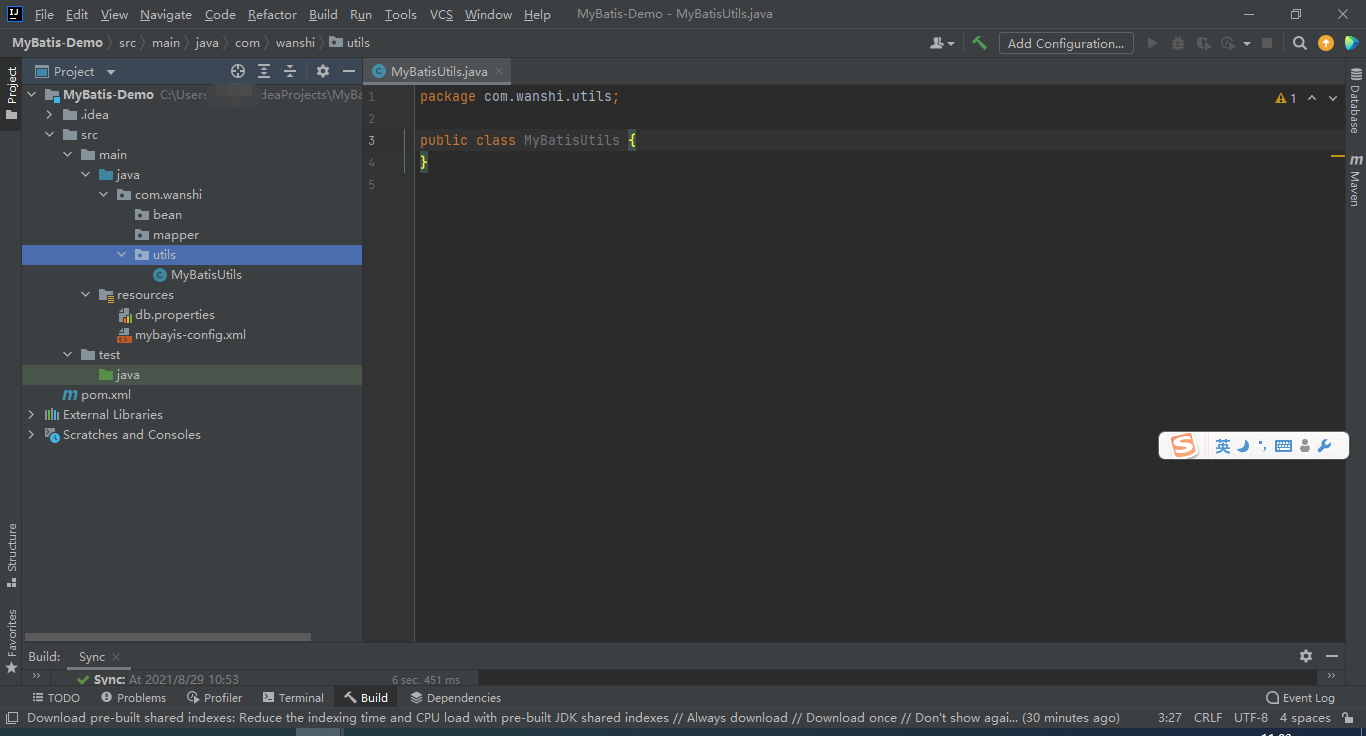Click Expand All in Project panel

point(264,71)
